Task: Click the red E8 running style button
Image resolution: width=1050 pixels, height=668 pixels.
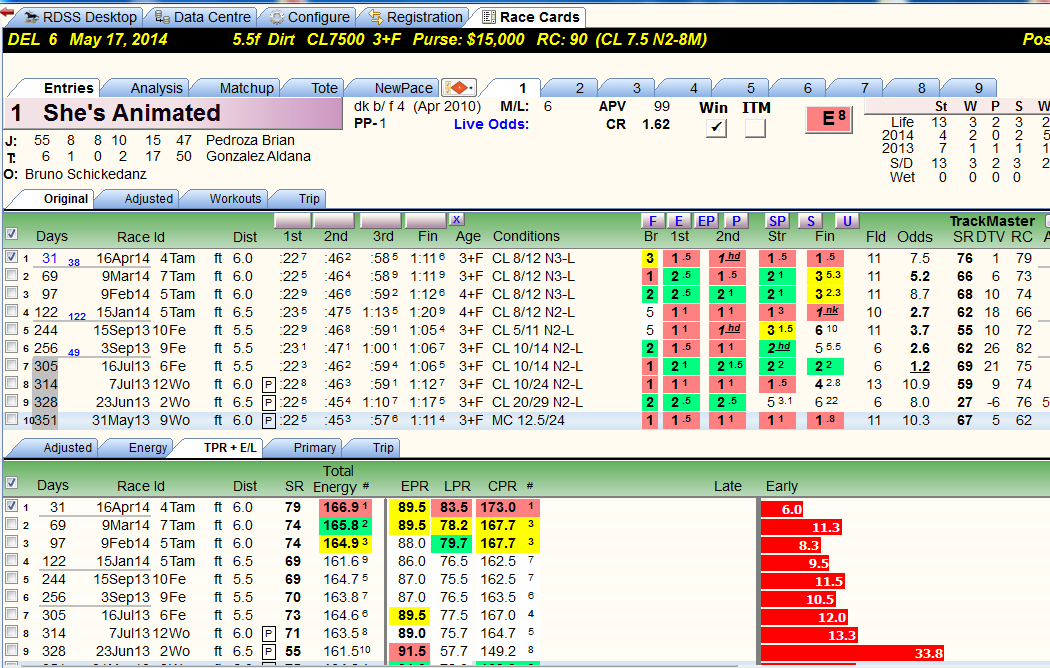Action: [x=828, y=119]
